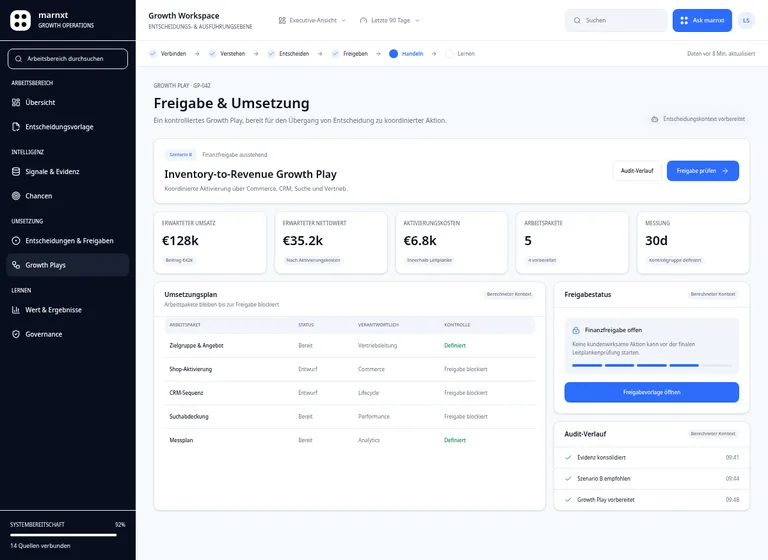Click the Szenario B tag
Viewport: 768px width, 560px height.
(180, 155)
